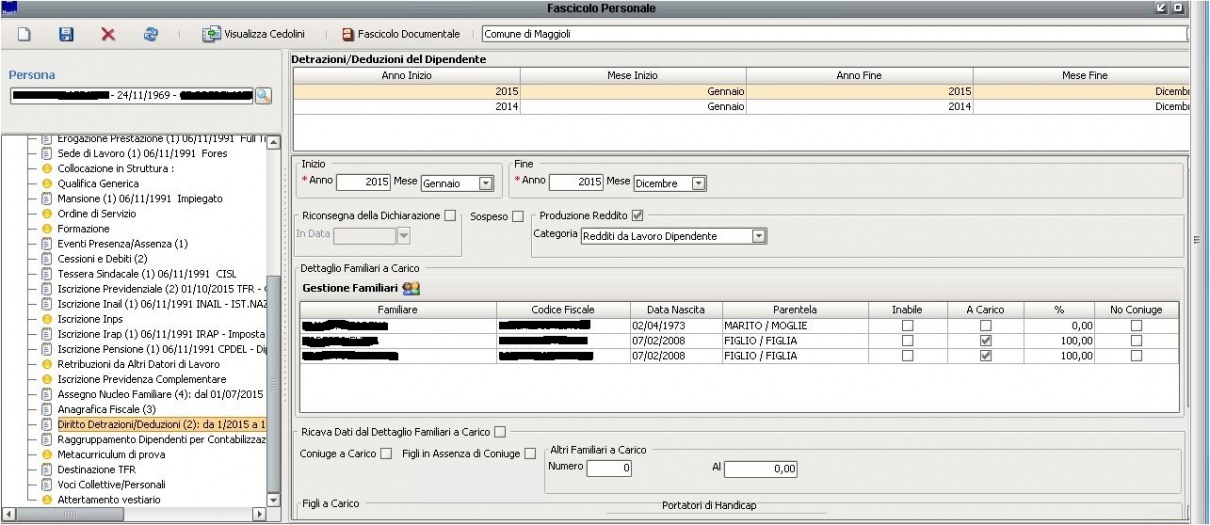Click the Altri Familiari Numero field
Viewport: 1210px width, 525px height.
(x=609, y=468)
